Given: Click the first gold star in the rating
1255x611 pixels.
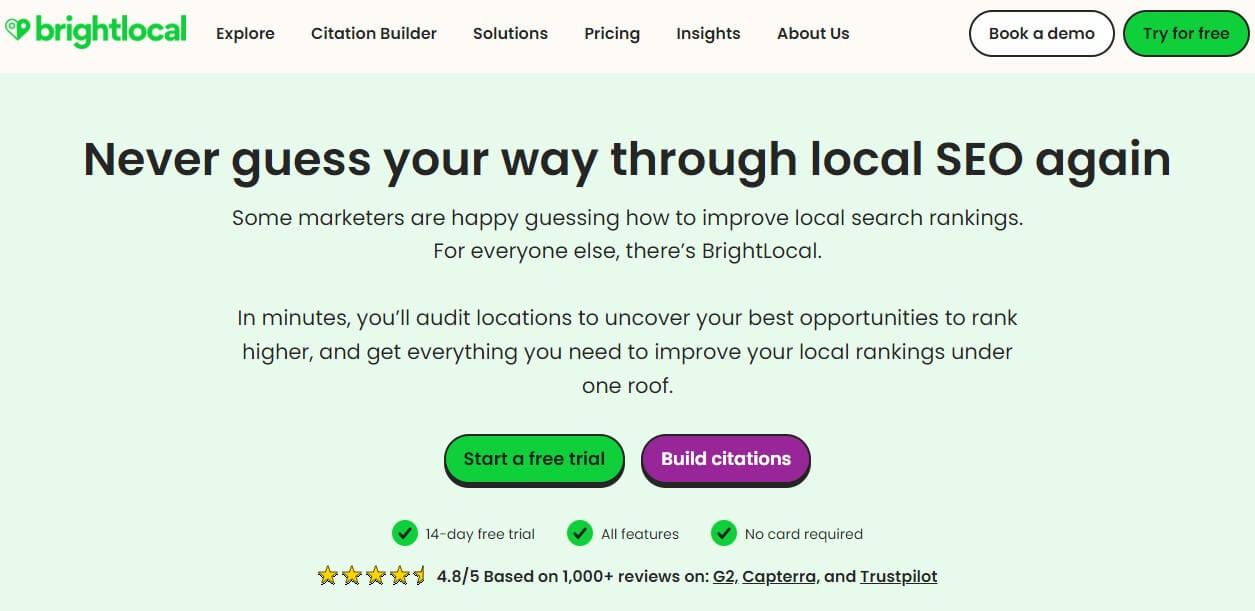Looking at the screenshot, I should [326, 576].
